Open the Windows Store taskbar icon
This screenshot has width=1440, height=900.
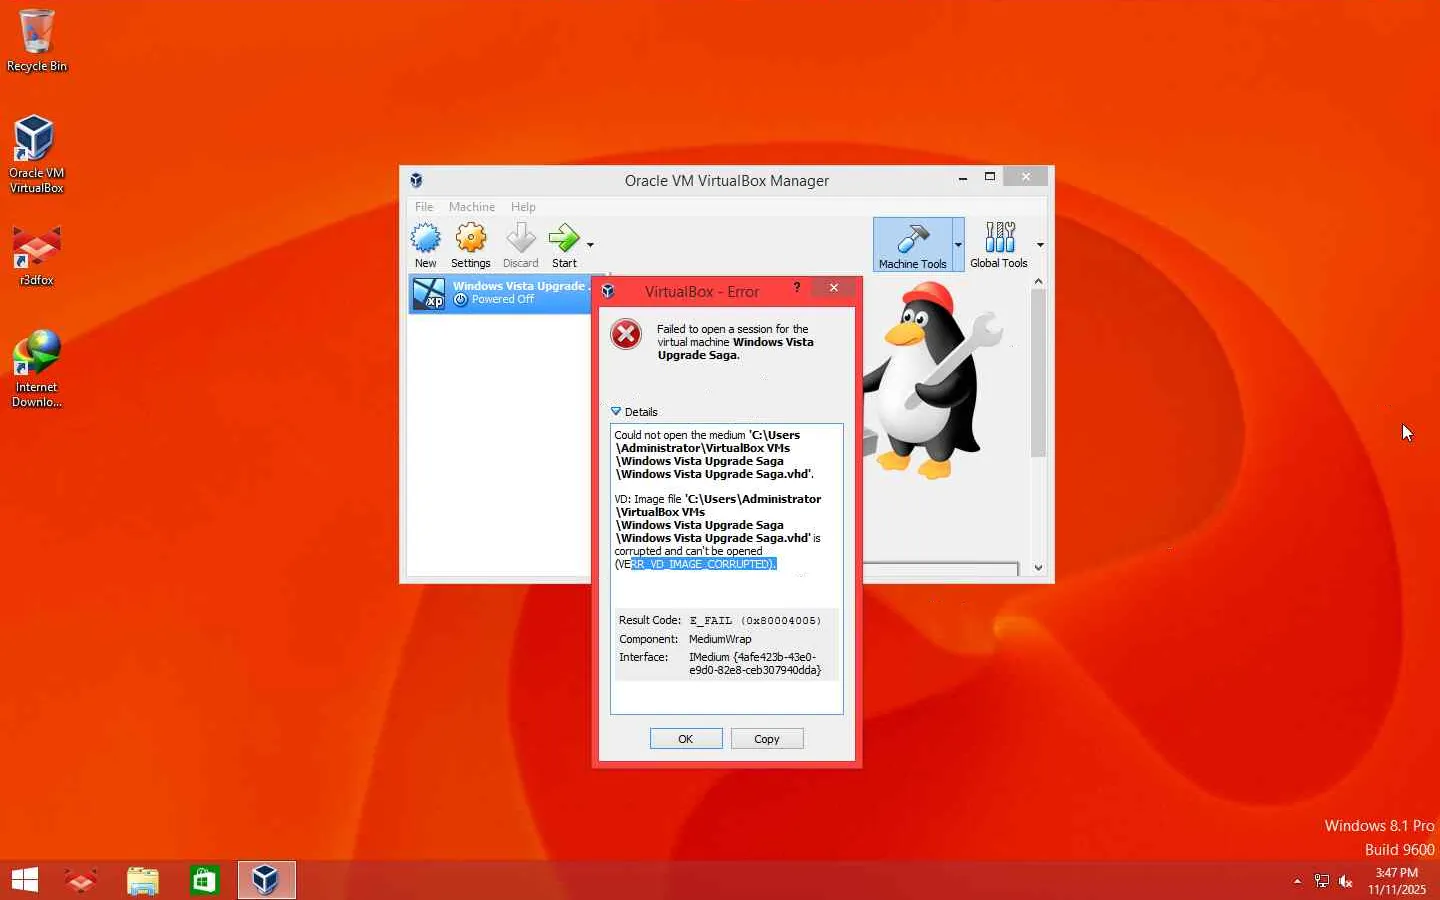click(x=205, y=880)
